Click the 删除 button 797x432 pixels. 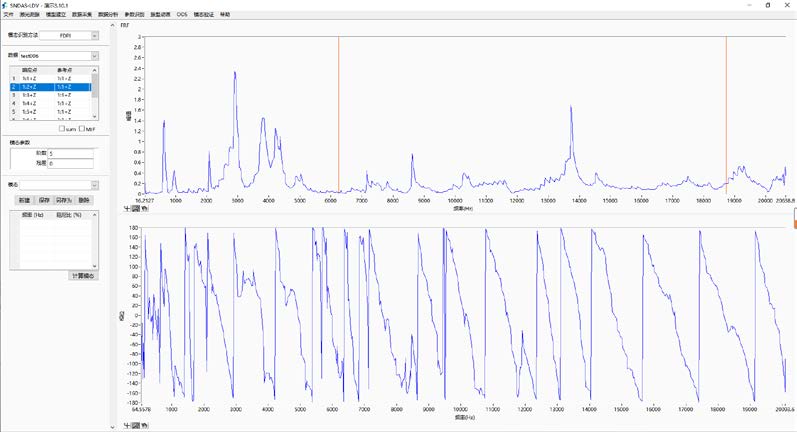click(84, 200)
